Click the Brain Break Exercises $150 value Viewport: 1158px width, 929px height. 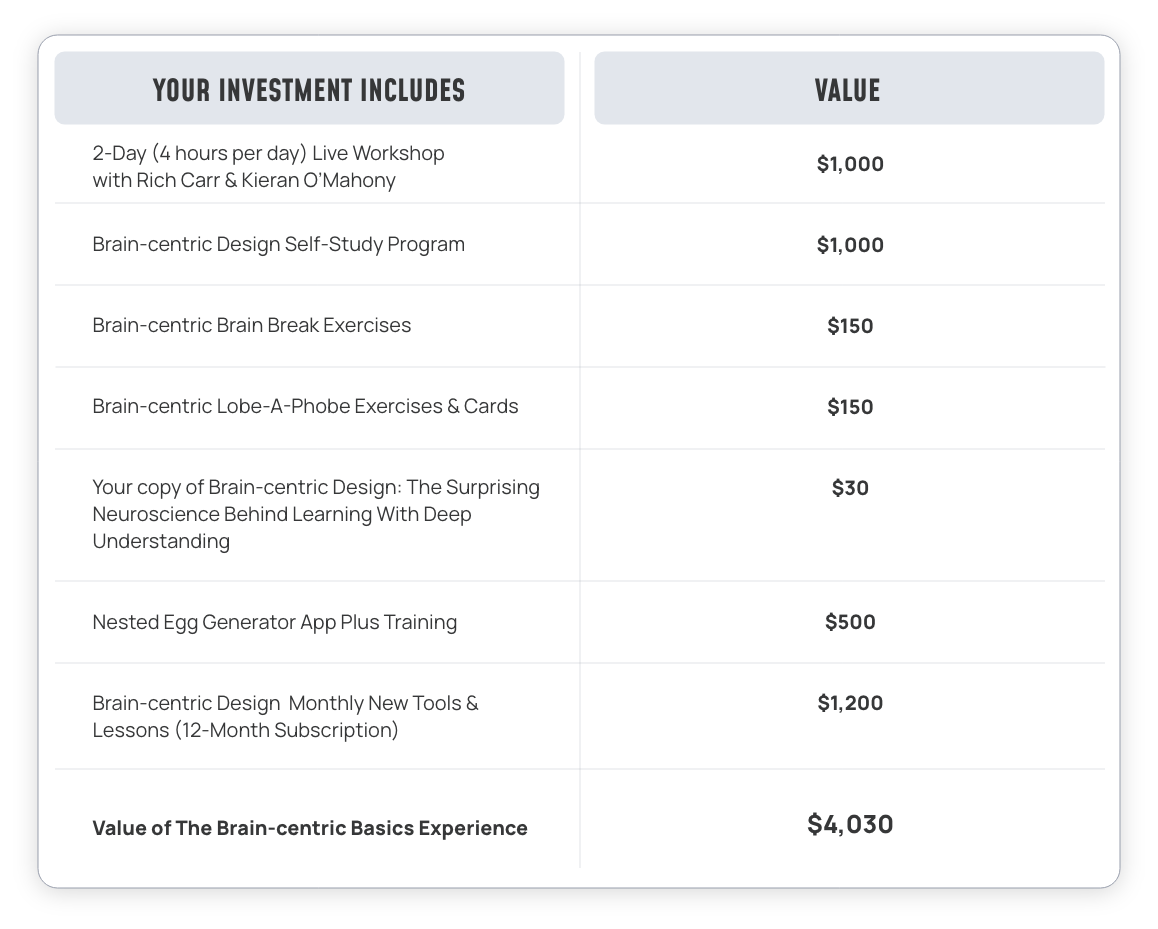tap(850, 326)
